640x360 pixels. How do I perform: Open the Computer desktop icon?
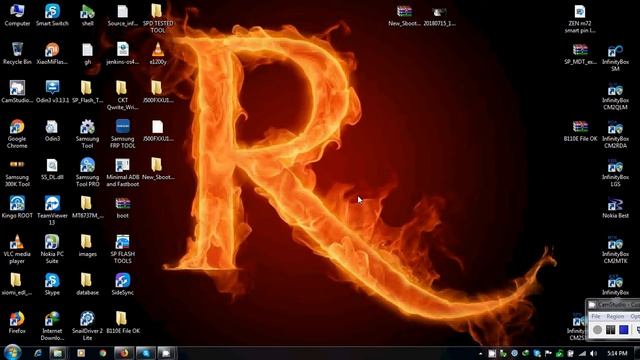17,15
